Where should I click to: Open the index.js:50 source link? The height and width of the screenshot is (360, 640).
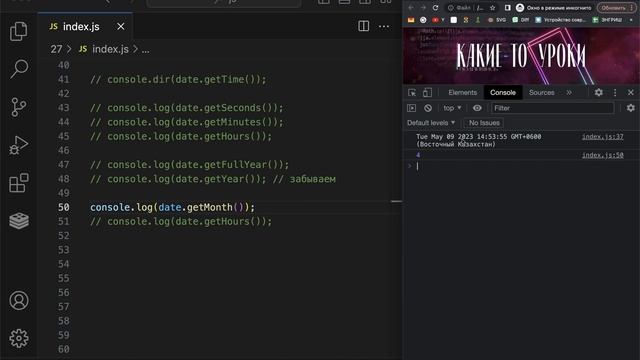pyautogui.click(x=602, y=155)
